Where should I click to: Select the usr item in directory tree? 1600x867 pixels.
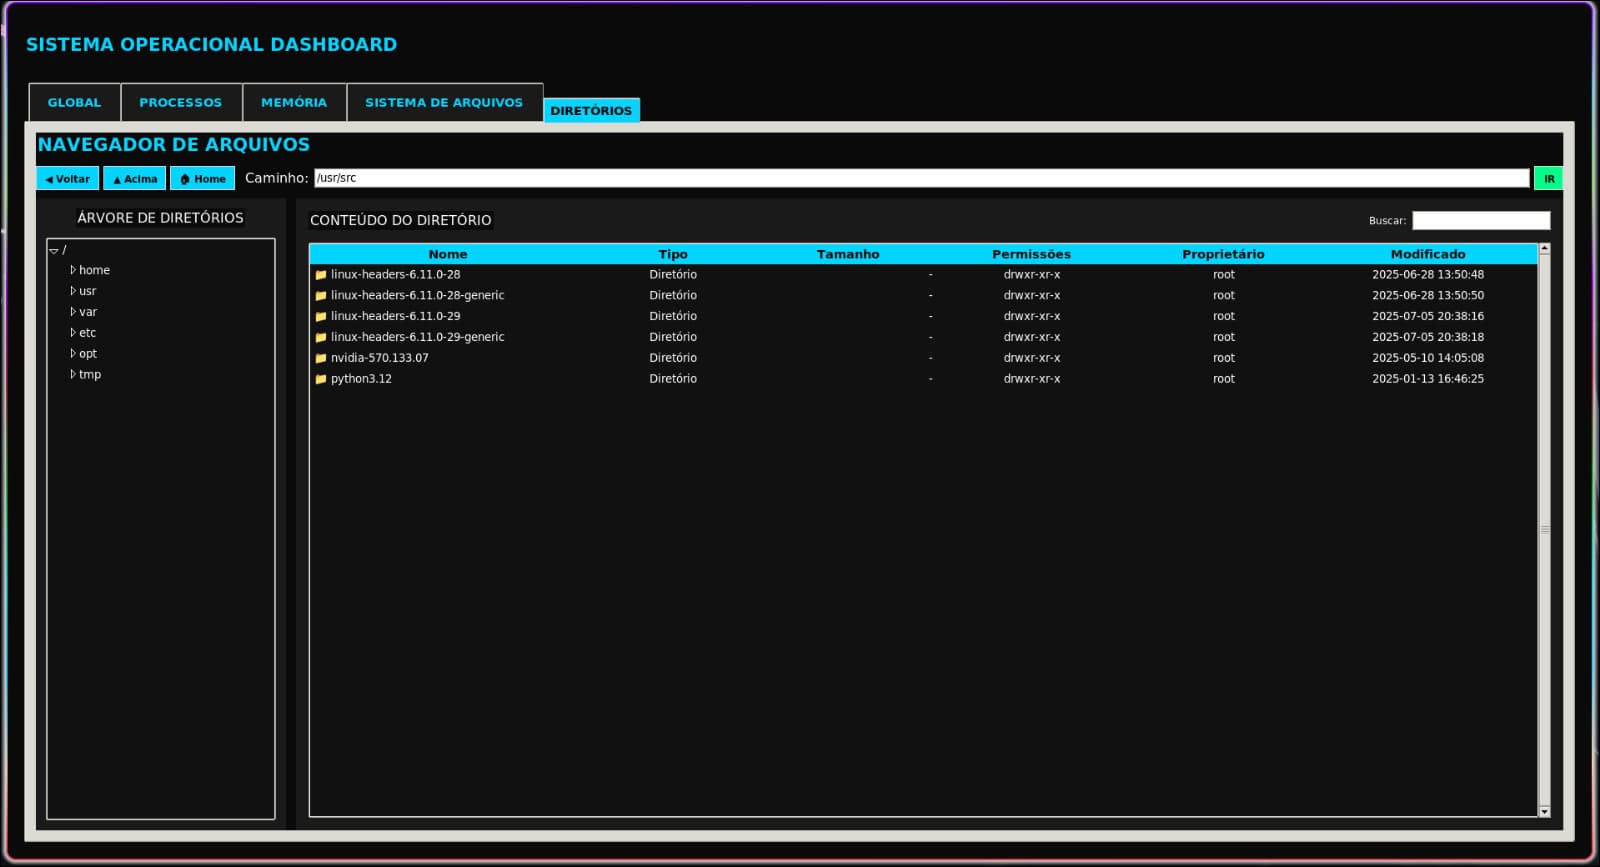tap(88, 291)
